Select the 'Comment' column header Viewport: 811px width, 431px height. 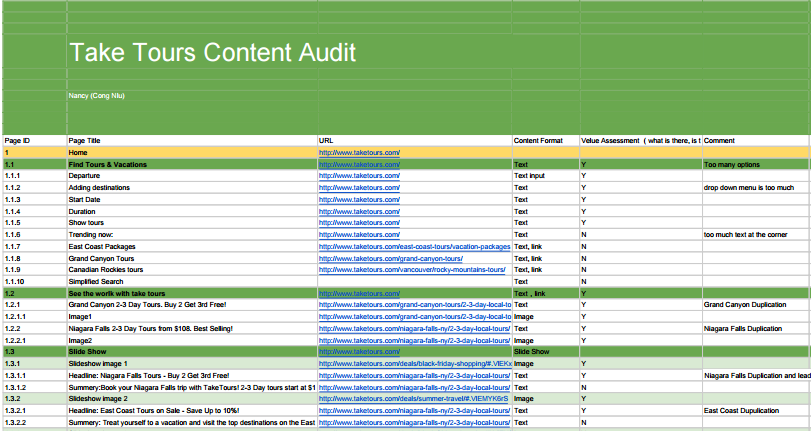coord(756,141)
